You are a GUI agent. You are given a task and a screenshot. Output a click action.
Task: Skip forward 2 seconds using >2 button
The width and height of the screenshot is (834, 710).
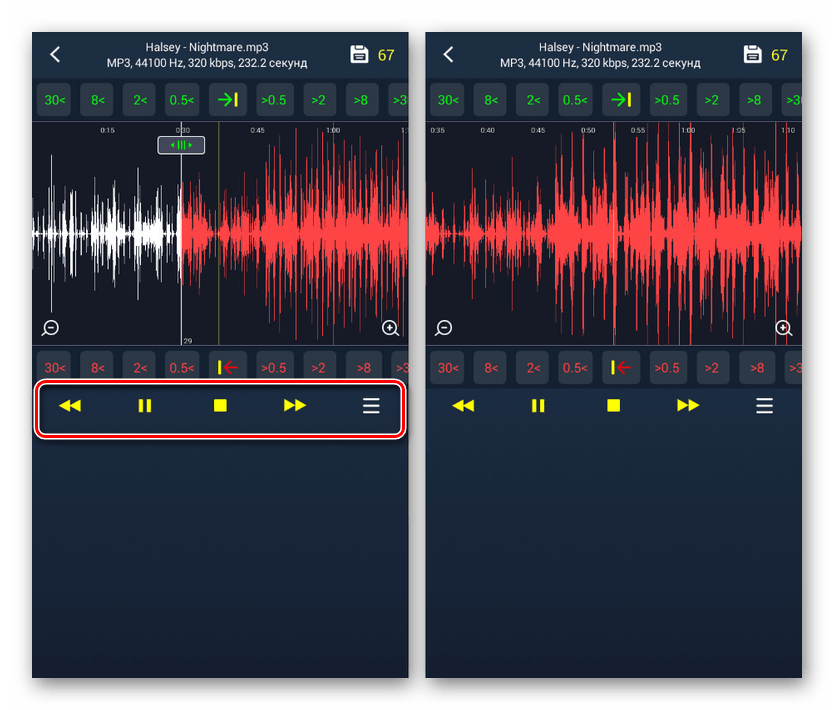click(317, 100)
